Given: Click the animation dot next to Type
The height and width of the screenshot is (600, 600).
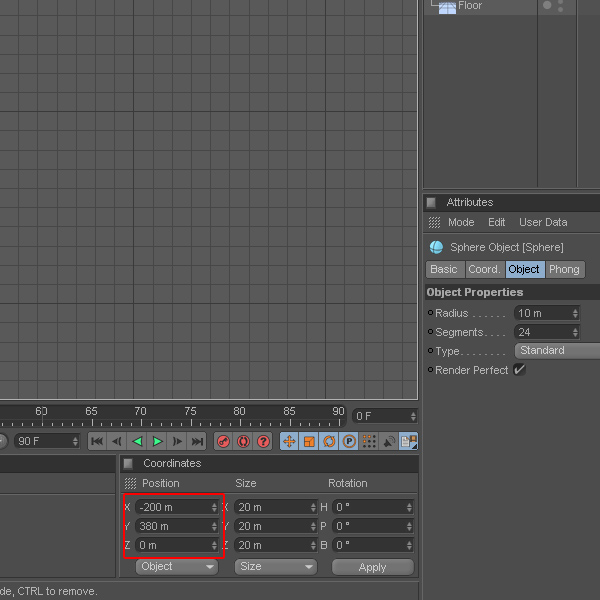Looking at the screenshot, I should tap(430, 351).
